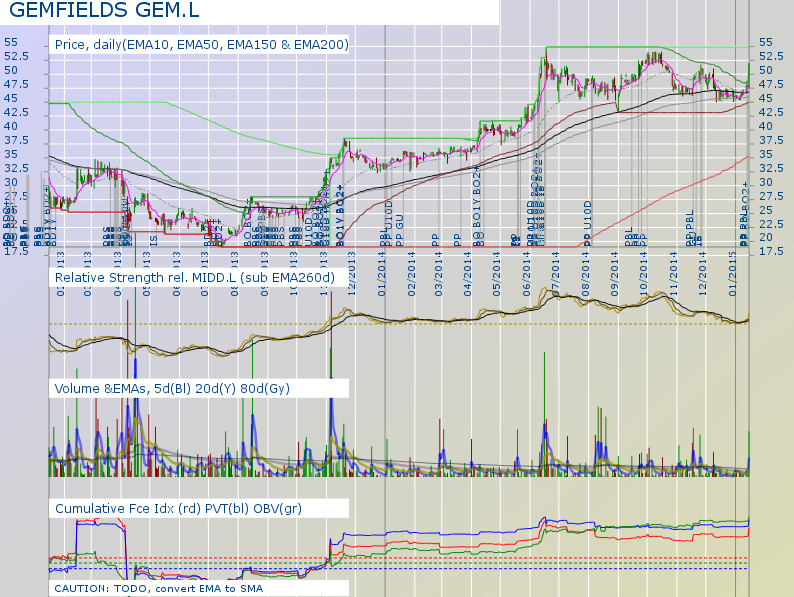Click the 50 value on left price axis
Image resolution: width=794 pixels, height=597 pixels.
pos(11,70)
